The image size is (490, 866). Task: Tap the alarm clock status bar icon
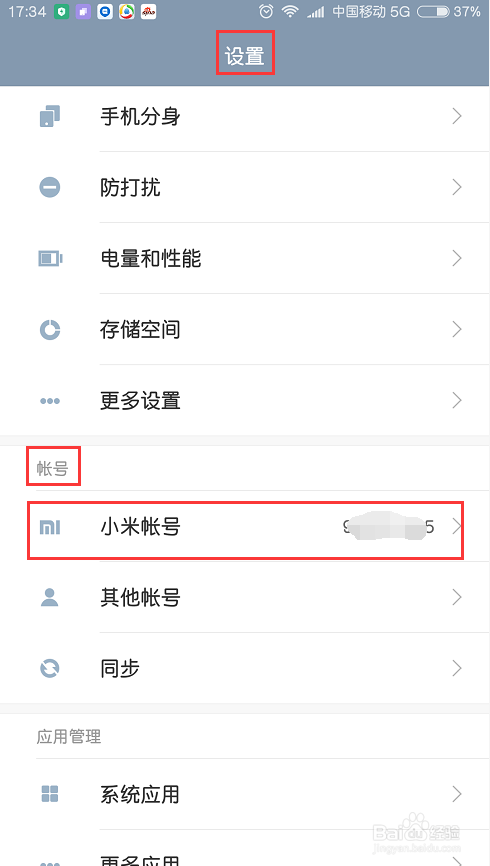coord(266,12)
